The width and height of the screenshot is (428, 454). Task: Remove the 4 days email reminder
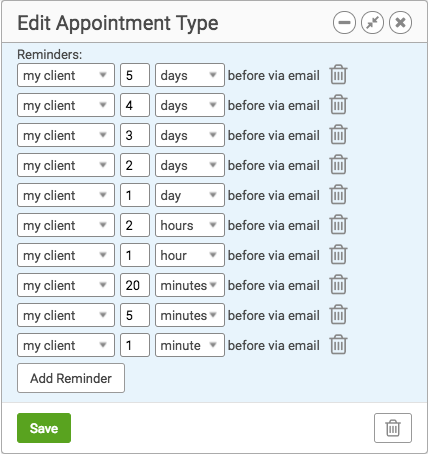(338, 105)
